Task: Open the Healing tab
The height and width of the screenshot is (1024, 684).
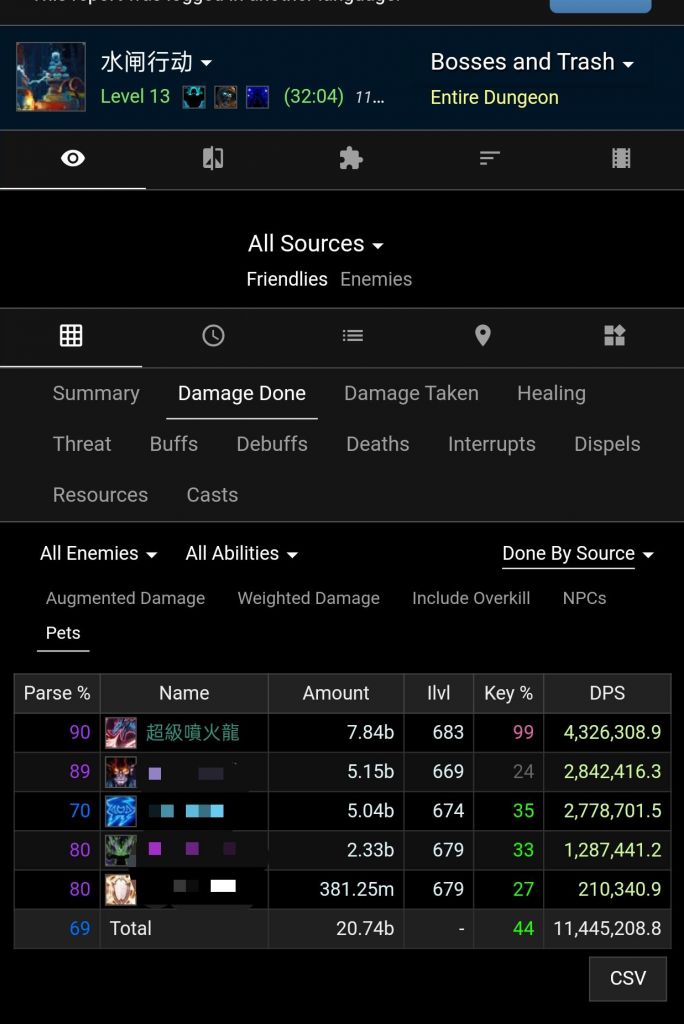Action: point(551,394)
